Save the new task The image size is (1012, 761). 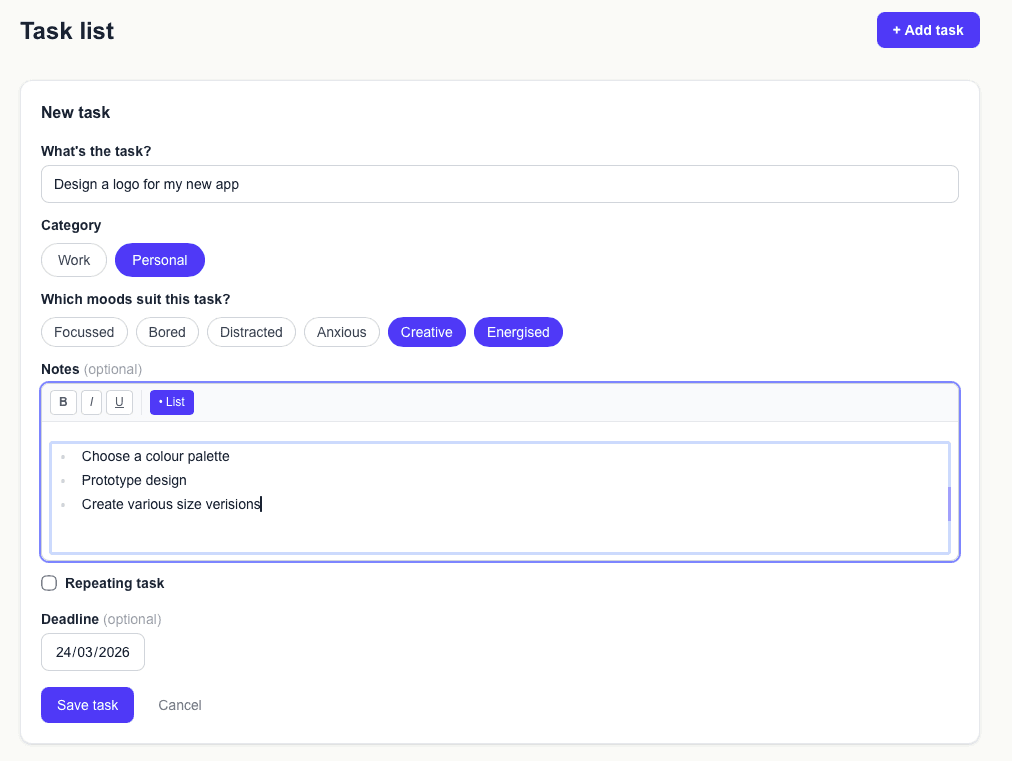tap(88, 705)
